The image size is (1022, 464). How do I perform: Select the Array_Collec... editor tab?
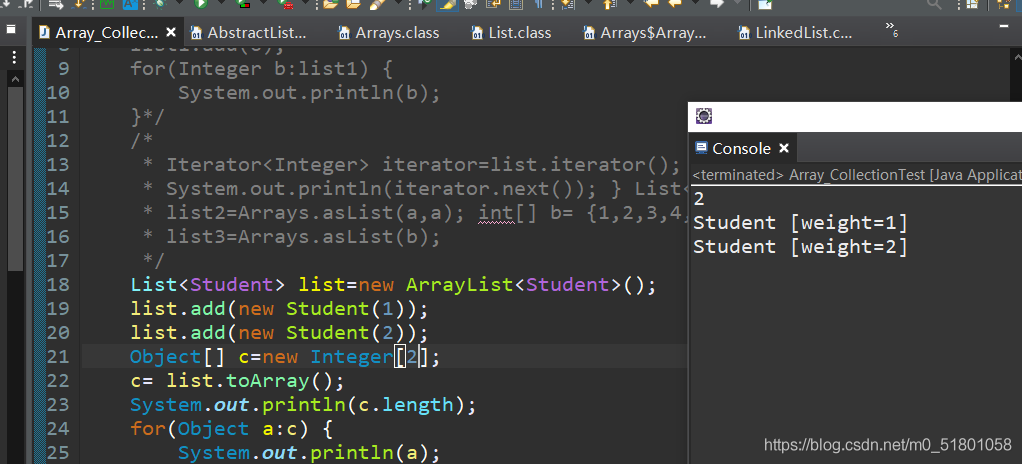[x=106, y=33]
